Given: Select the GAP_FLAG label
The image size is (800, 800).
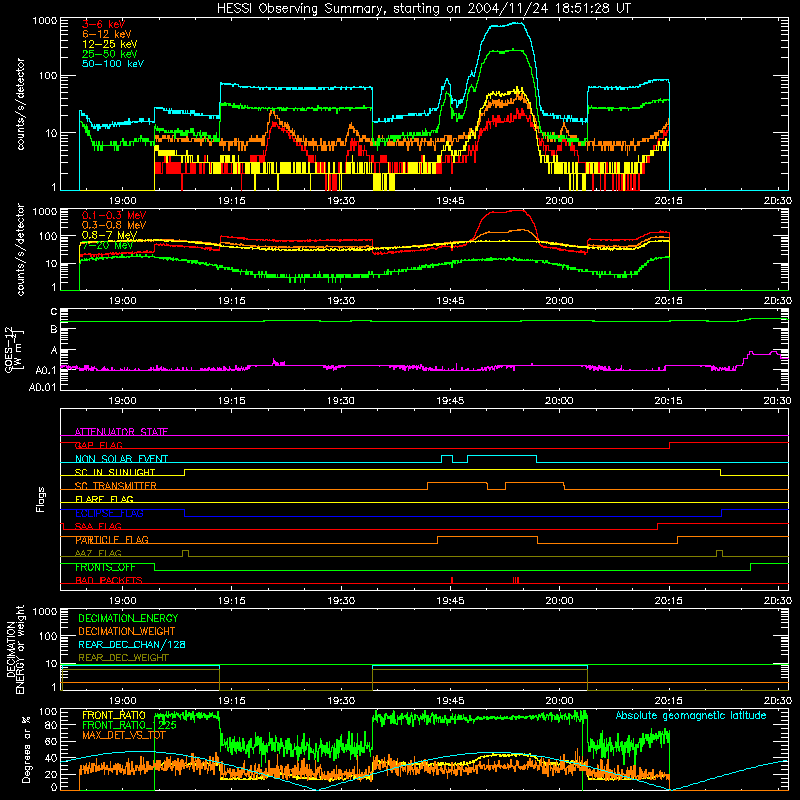Looking at the screenshot, I should point(99,445).
